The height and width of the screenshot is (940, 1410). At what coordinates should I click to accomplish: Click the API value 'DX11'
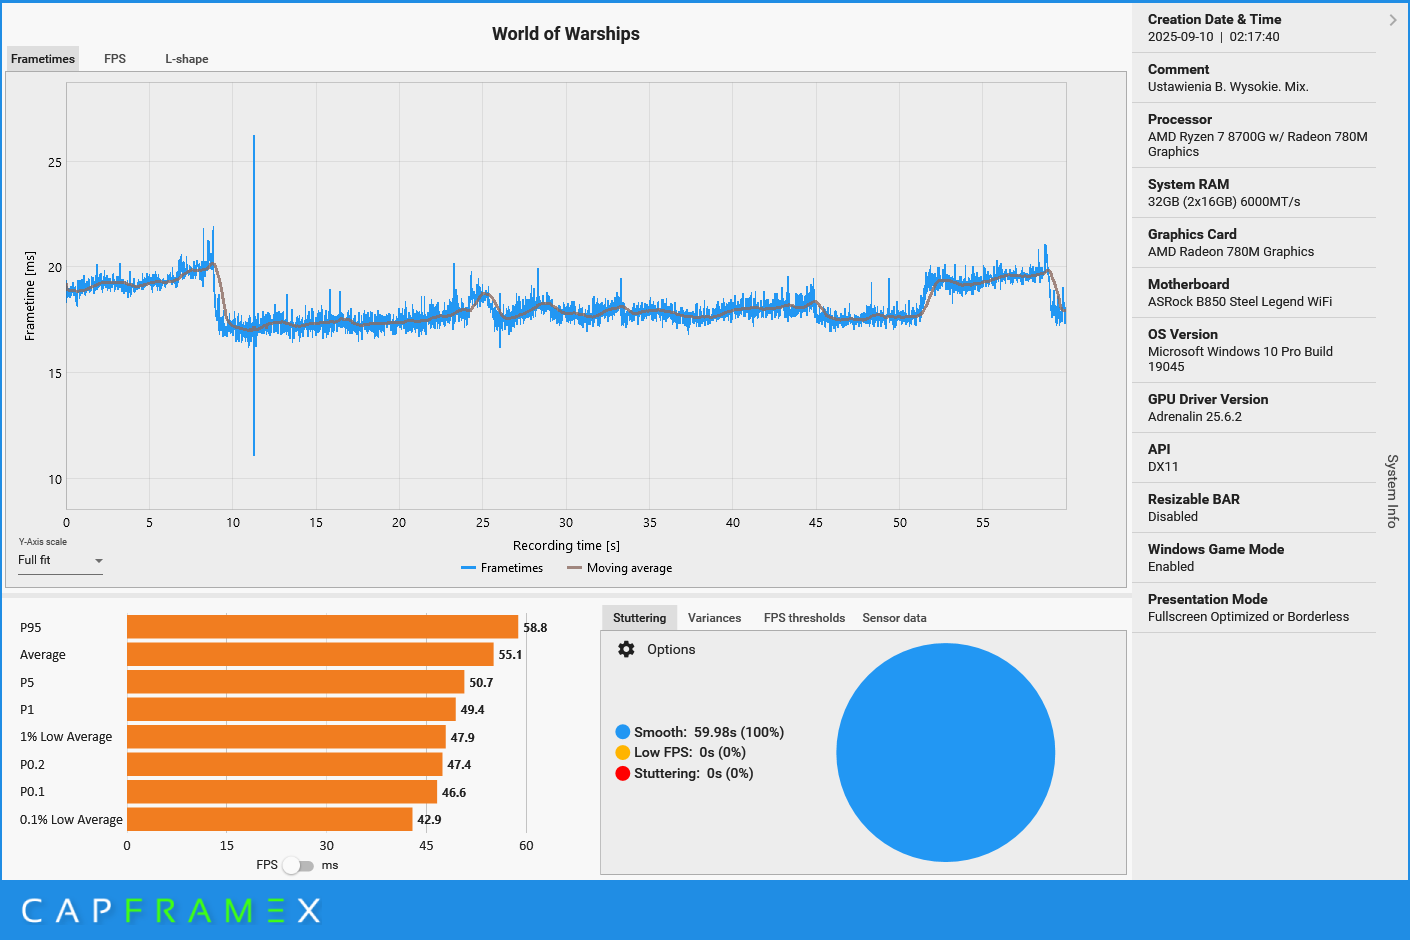click(1163, 467)
